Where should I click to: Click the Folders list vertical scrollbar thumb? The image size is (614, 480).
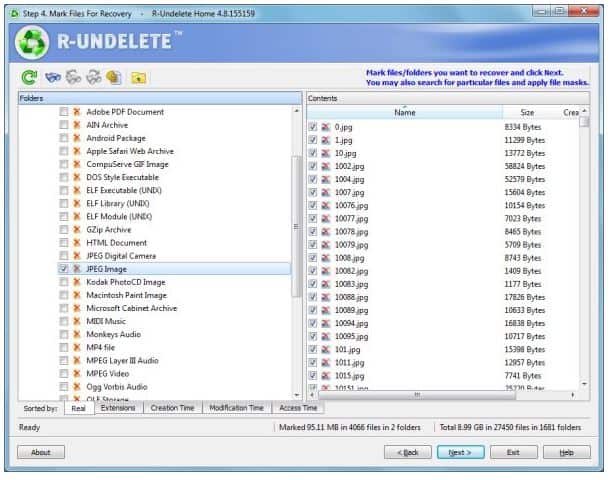[x=296, y=226]
